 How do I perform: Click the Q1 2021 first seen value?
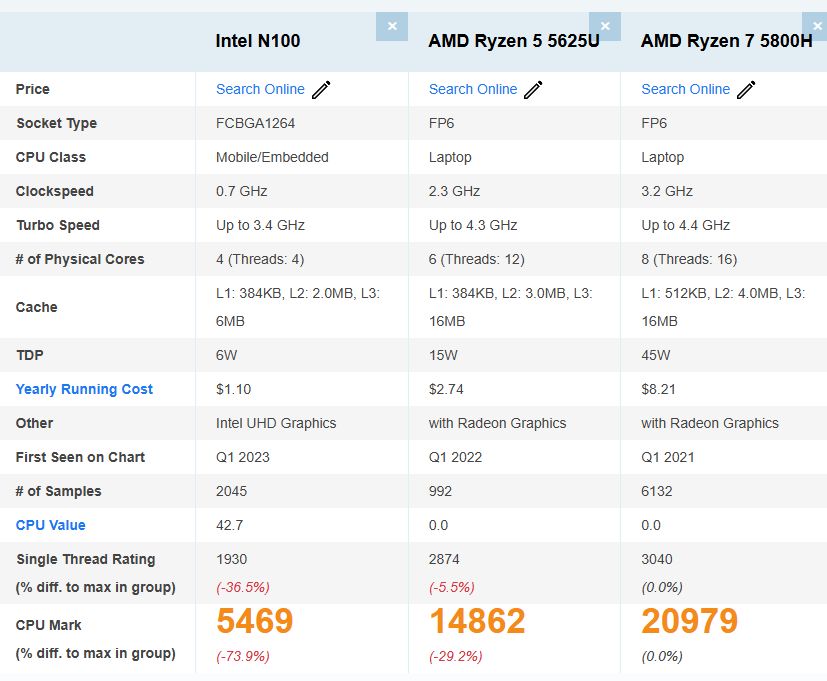668,457
